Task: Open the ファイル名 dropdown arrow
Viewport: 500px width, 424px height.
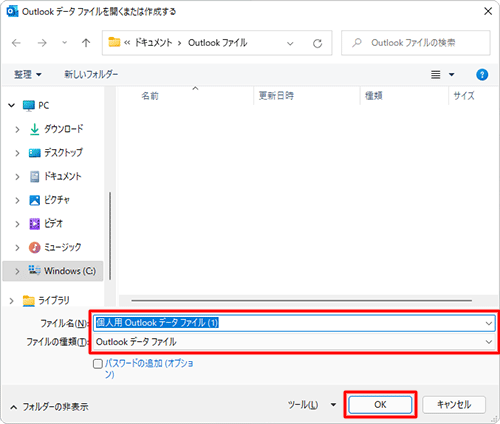Action: click(489, 323)
